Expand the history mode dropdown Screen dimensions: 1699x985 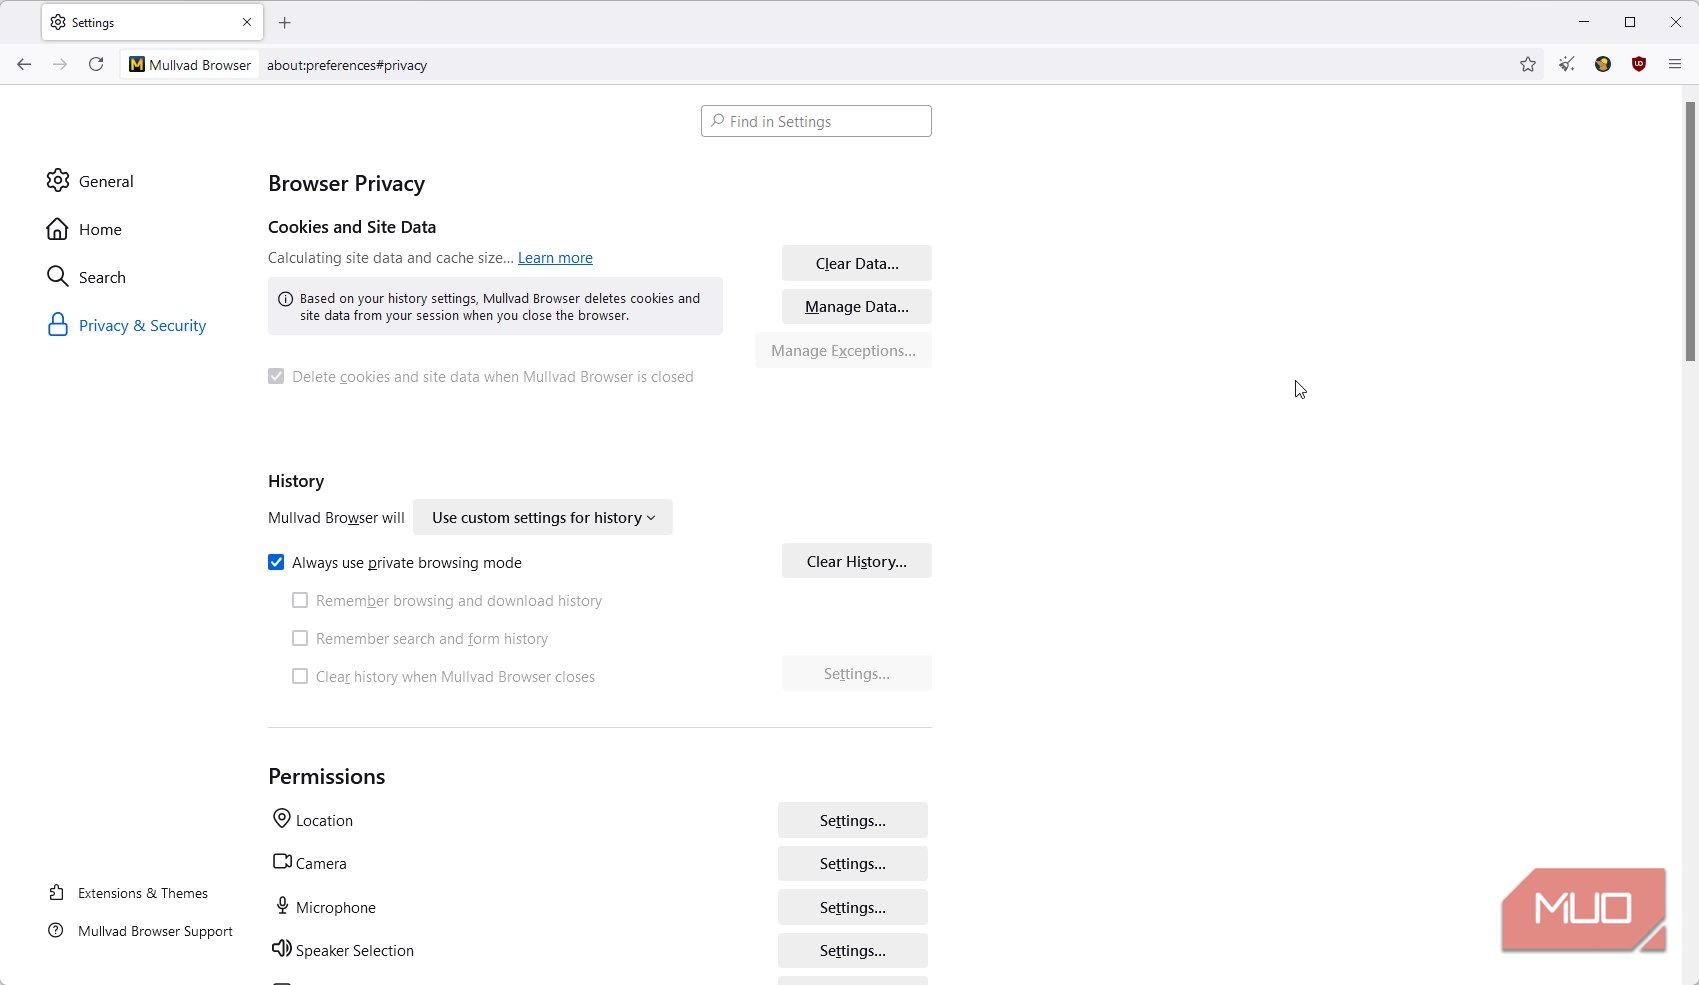[543, 517]
